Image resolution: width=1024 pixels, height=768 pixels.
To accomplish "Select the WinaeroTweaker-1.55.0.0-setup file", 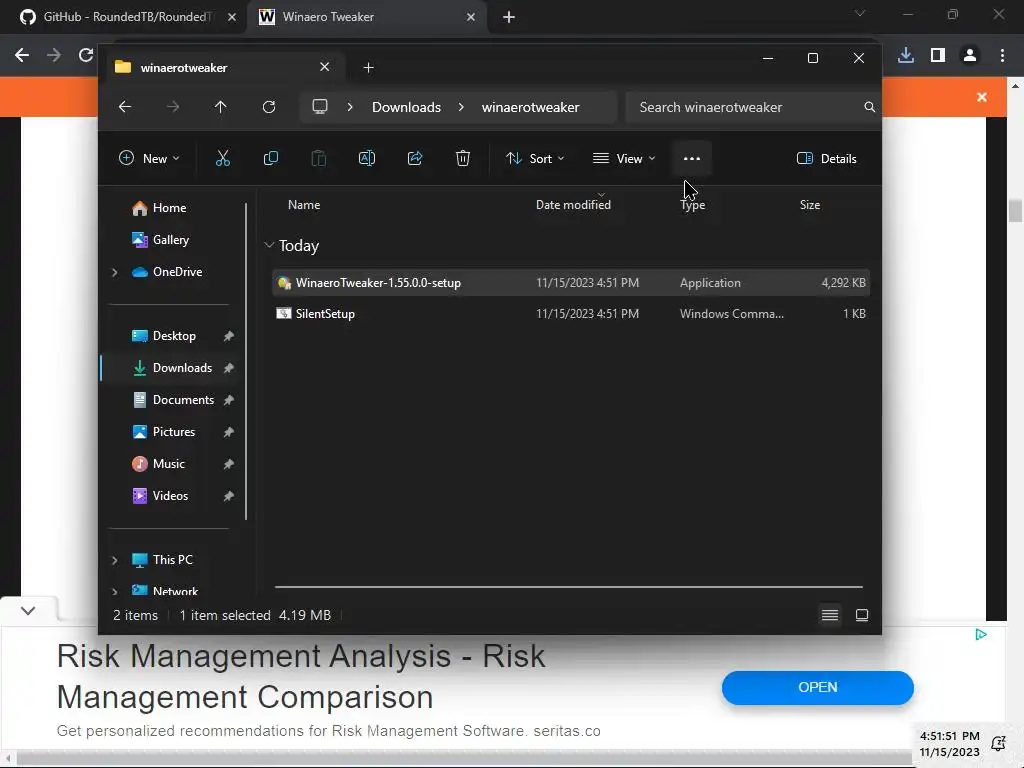I will pyautogui.click(x=571, y=283).
